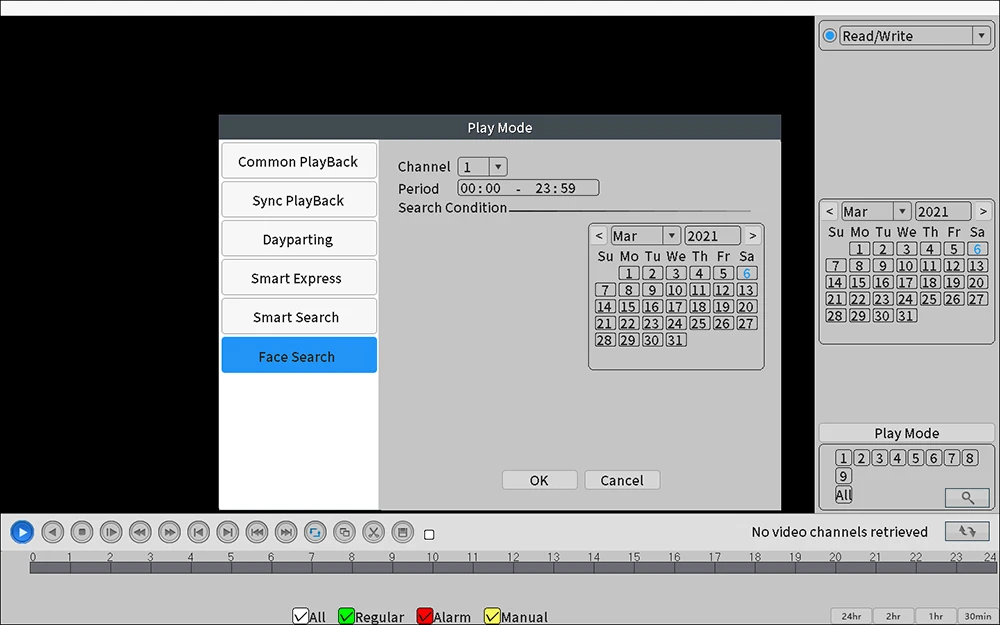Click the OK button
The width and height of the screenshot is (1000, 625).
tap(540, 480)
